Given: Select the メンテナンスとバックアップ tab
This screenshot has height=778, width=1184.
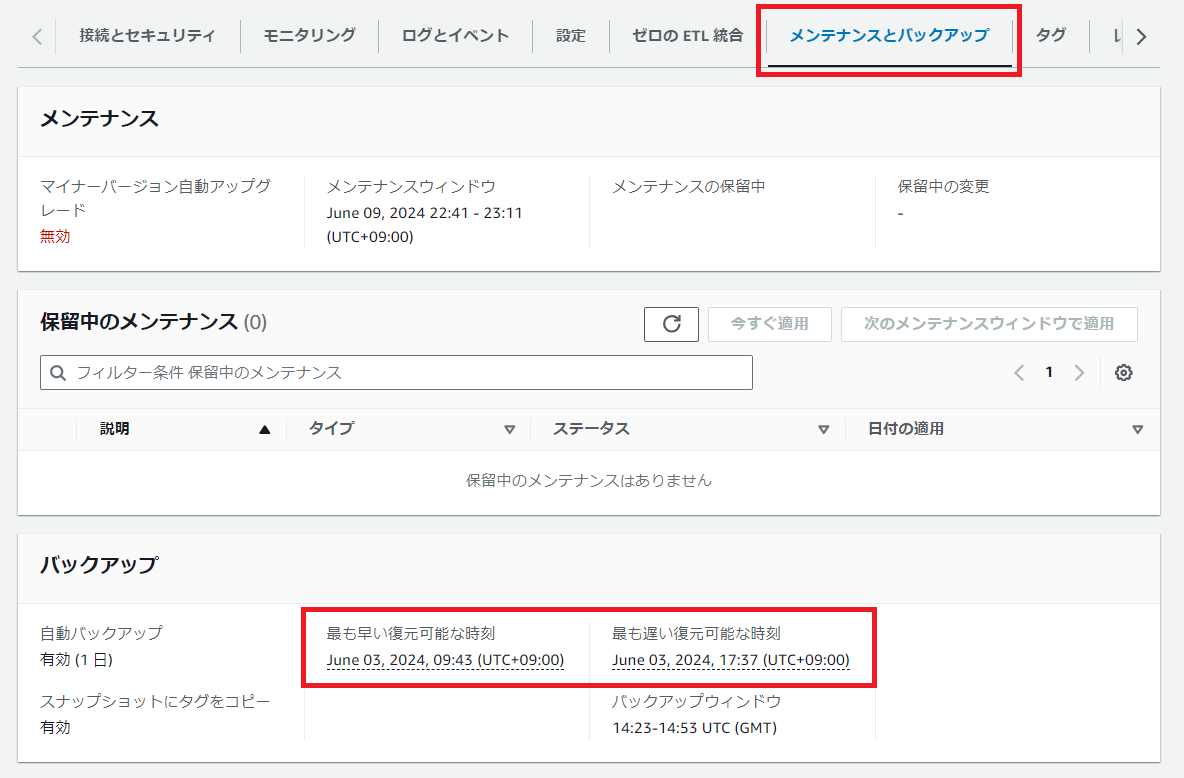Looking at the screenshot, I should [890, 36].
